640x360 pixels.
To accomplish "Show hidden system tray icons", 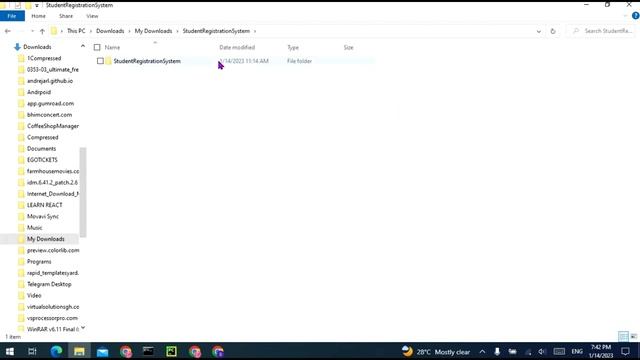I will click(x=482, y=352).
